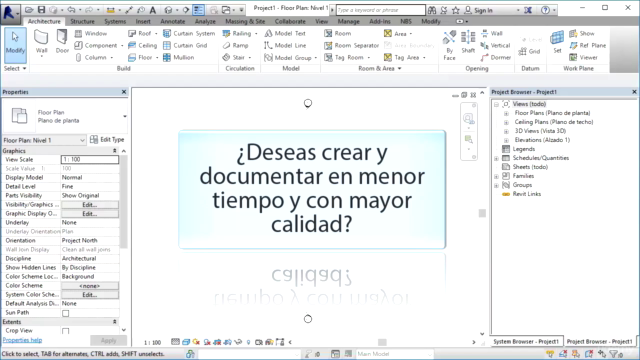Expand the Room & Area panel dropdown

point(380,69)
